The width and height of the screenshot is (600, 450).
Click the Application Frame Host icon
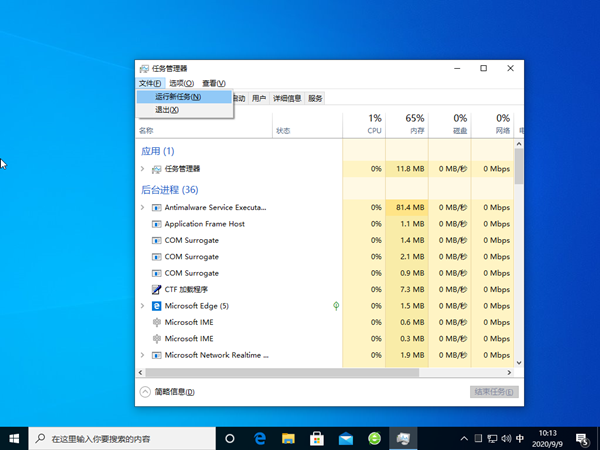(156, 224)
